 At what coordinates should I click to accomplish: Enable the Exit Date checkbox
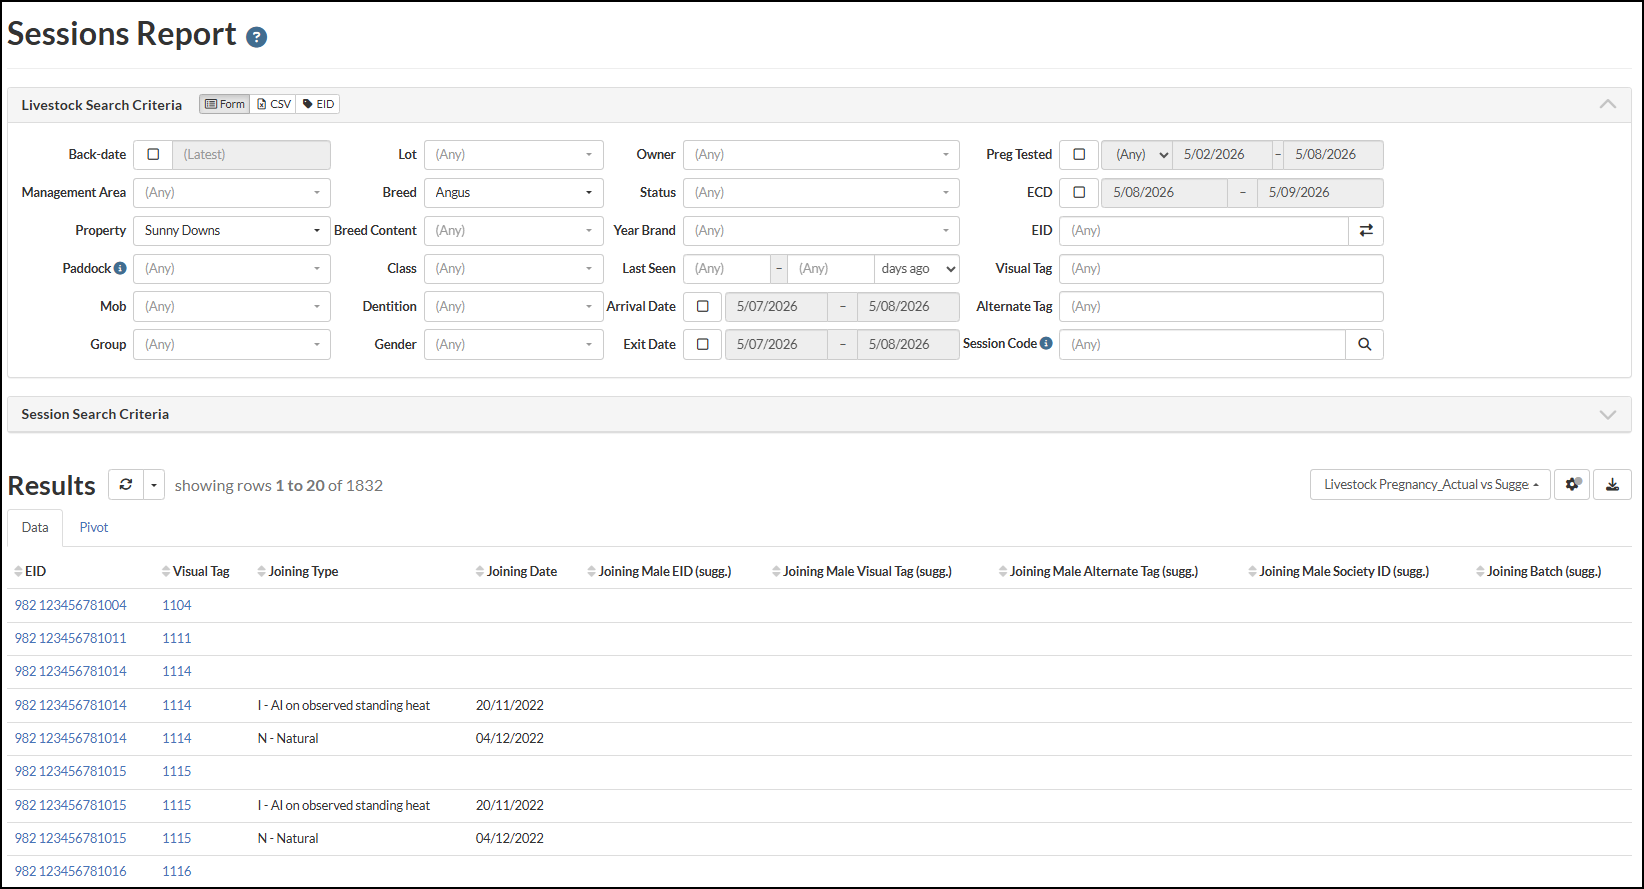pos(703,345)
